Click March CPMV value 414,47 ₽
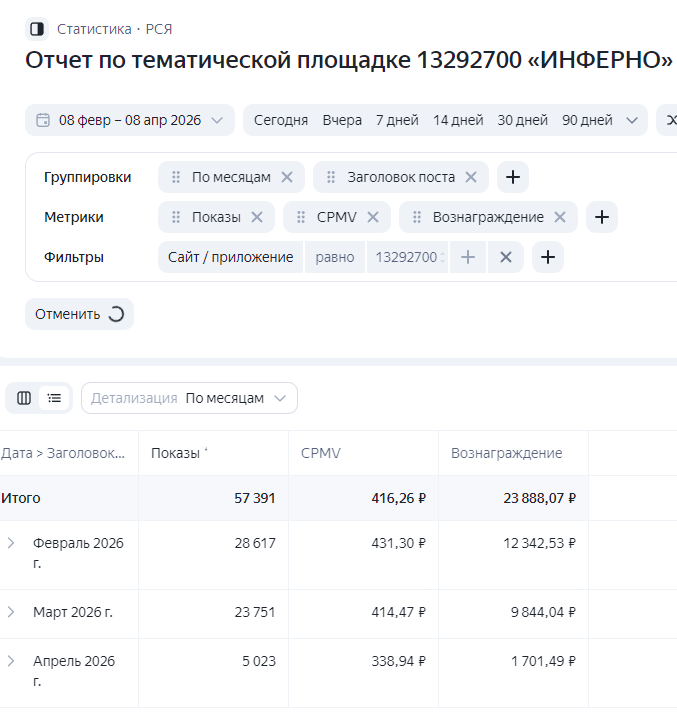The height and width of the screenshot is (719, 677). tap(399, 612)
